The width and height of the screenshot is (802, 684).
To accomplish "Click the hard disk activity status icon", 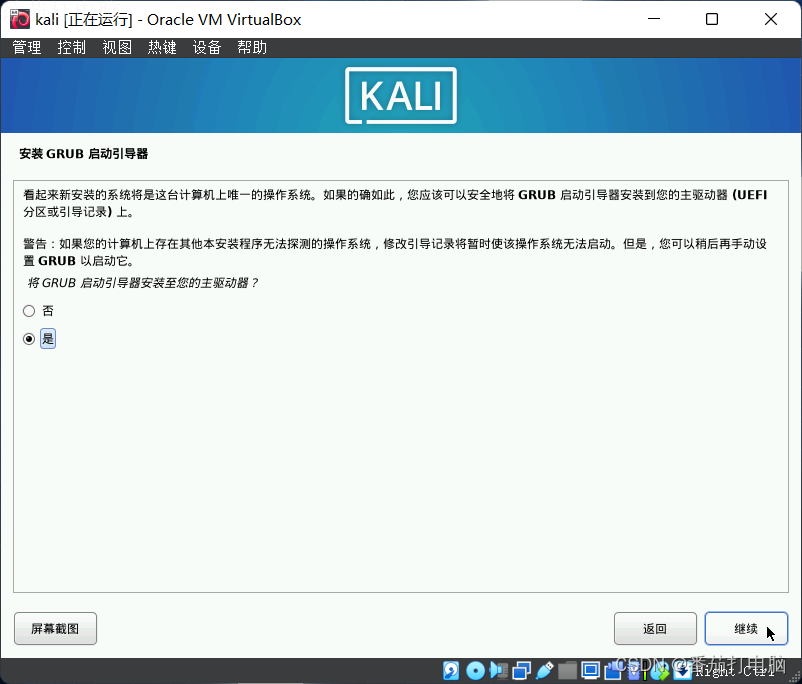I will 451,670.
